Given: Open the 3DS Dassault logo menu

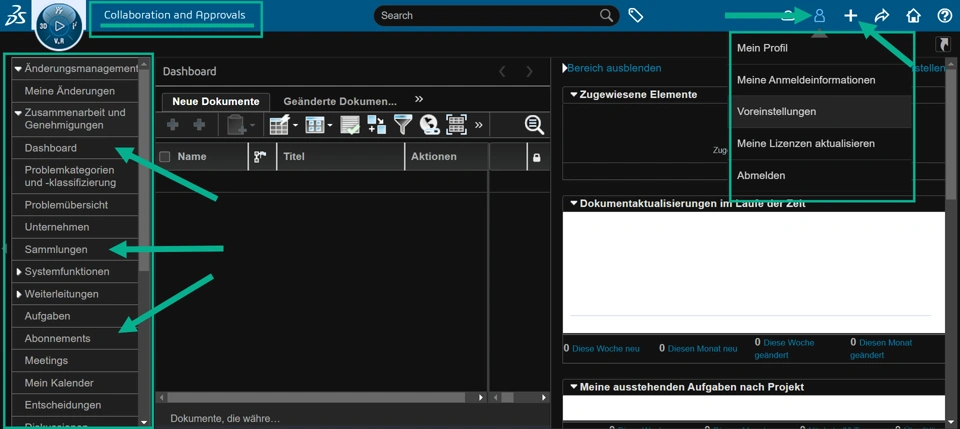Looking at the screenshot, I should coord(15,16).
